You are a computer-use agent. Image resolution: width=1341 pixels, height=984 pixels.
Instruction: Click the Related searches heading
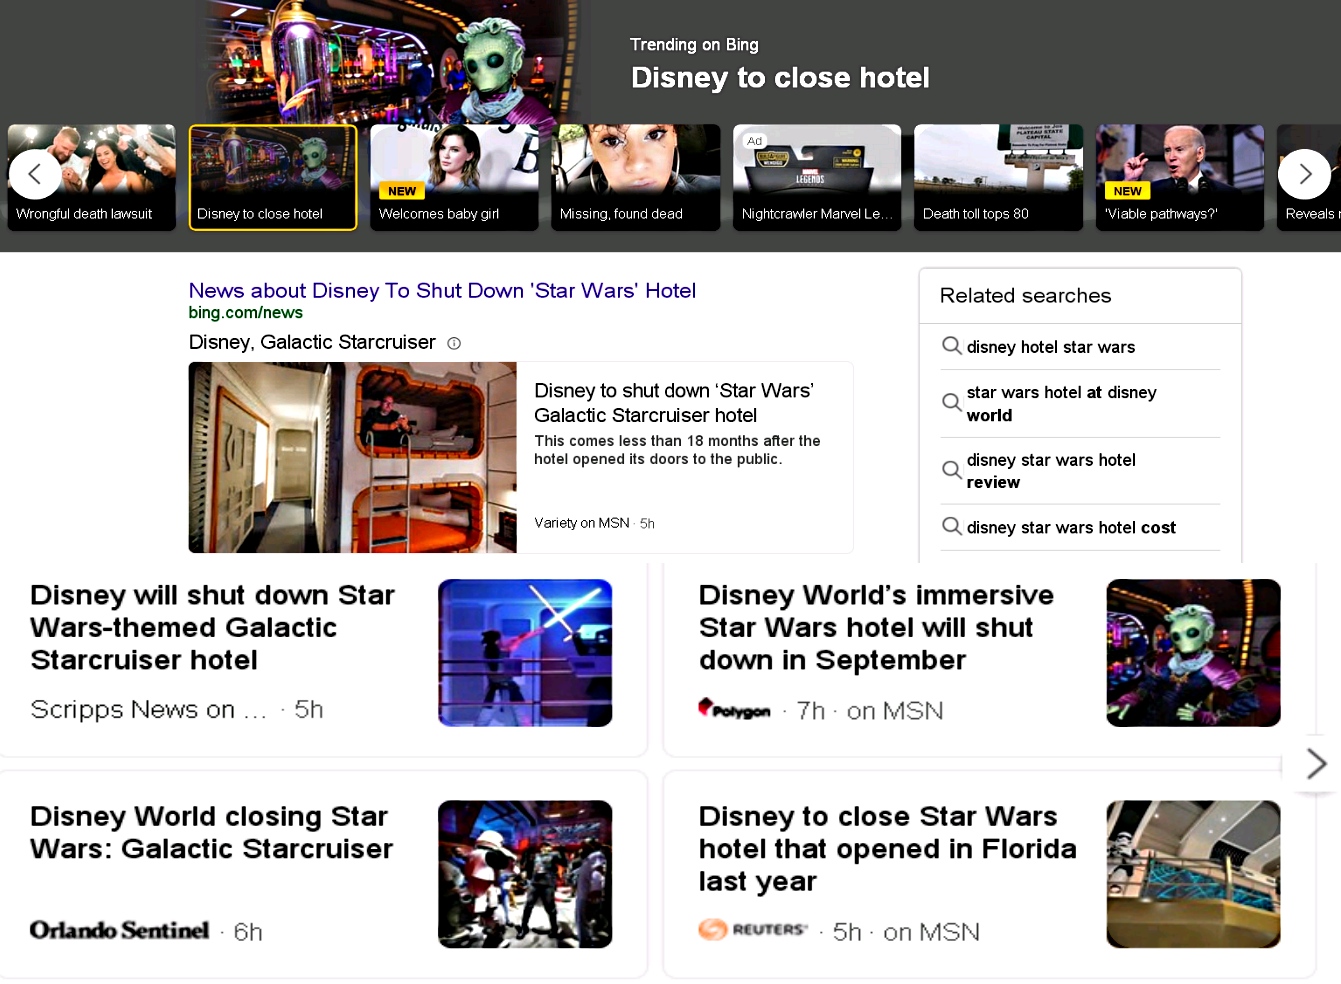1025,296
